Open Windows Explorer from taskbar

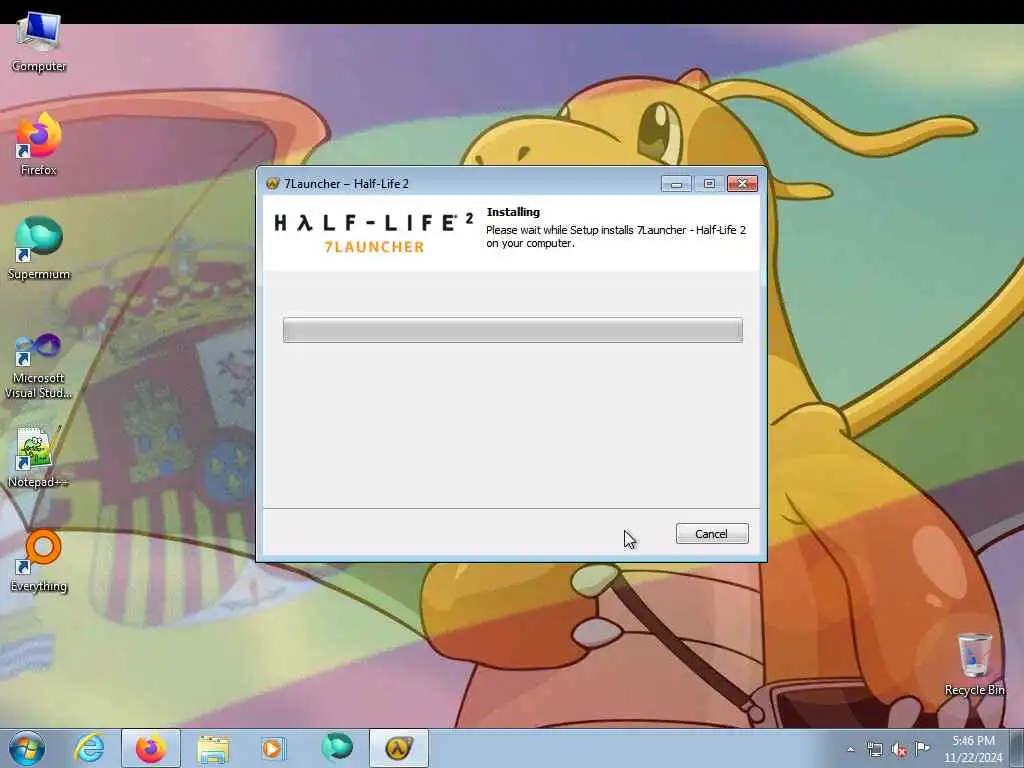coord(213,748)
